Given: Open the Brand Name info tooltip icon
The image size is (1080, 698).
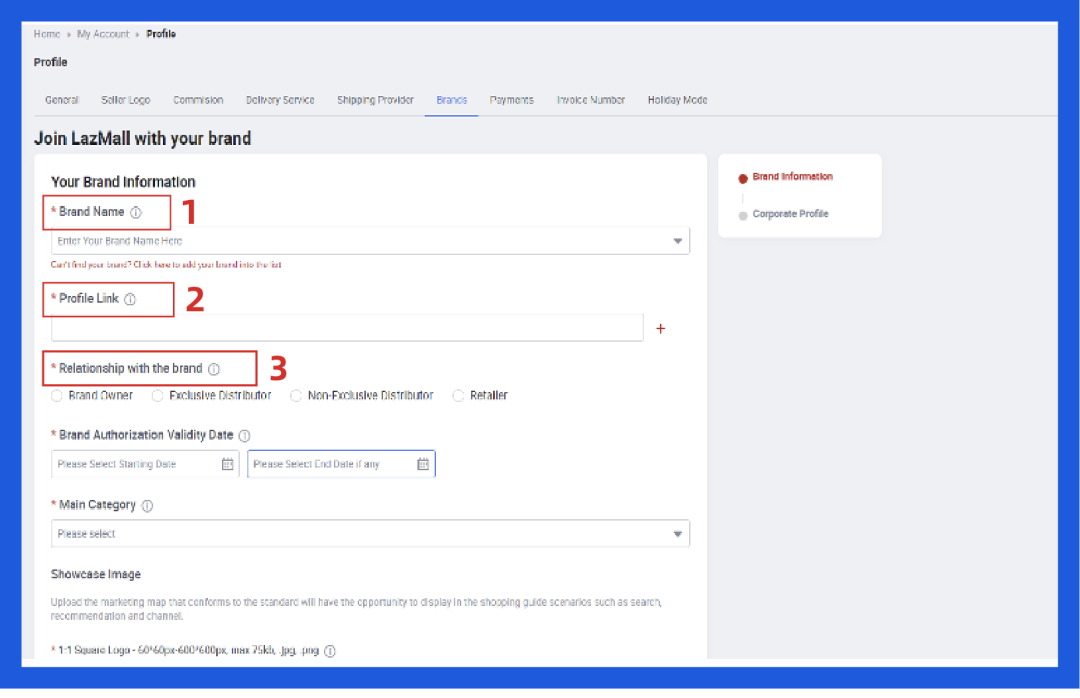Looking at the screenshot, I should 136,212.
